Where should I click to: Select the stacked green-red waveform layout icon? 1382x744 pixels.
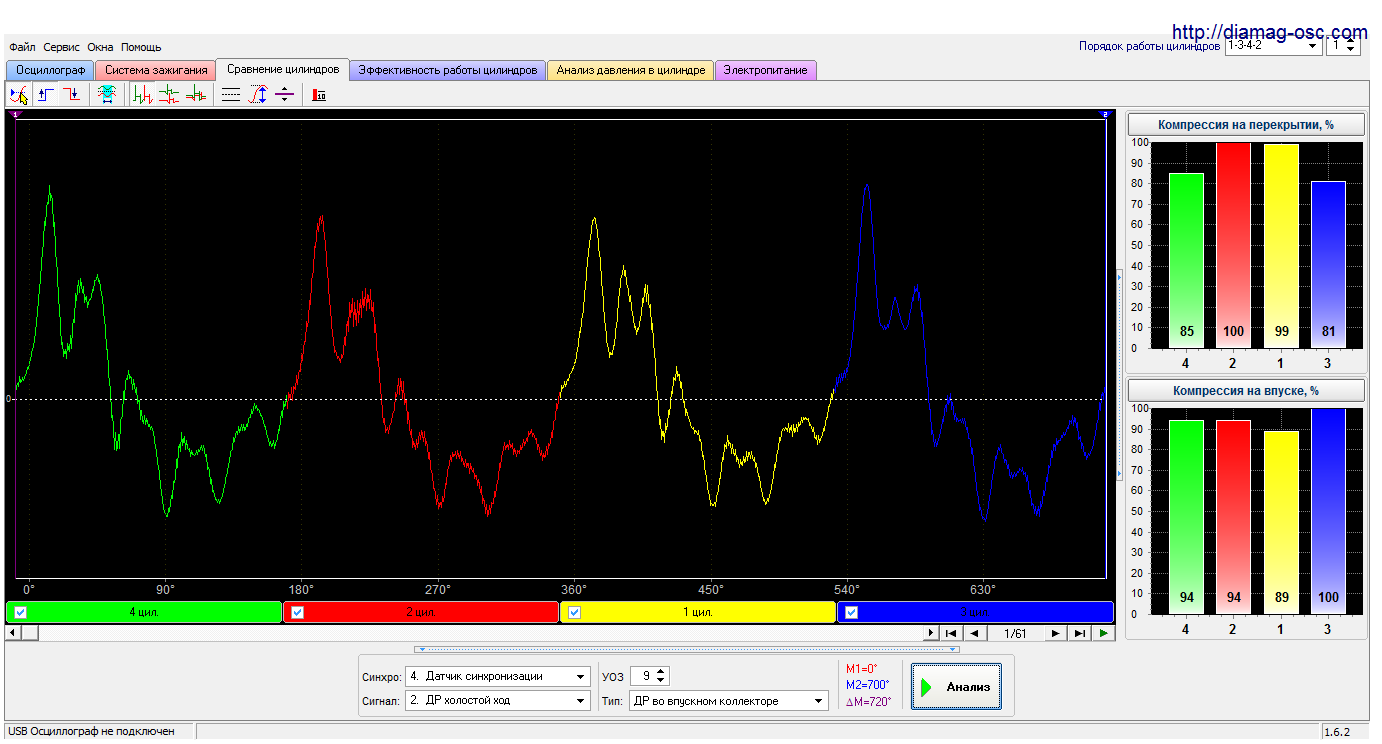pyautogui.click(x=169, y=95)
